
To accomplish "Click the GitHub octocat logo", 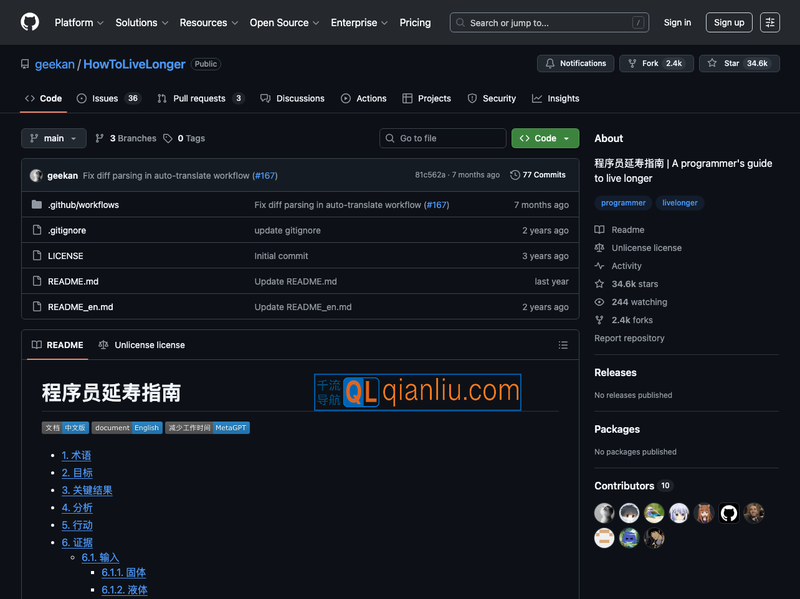I will point(28,22).
